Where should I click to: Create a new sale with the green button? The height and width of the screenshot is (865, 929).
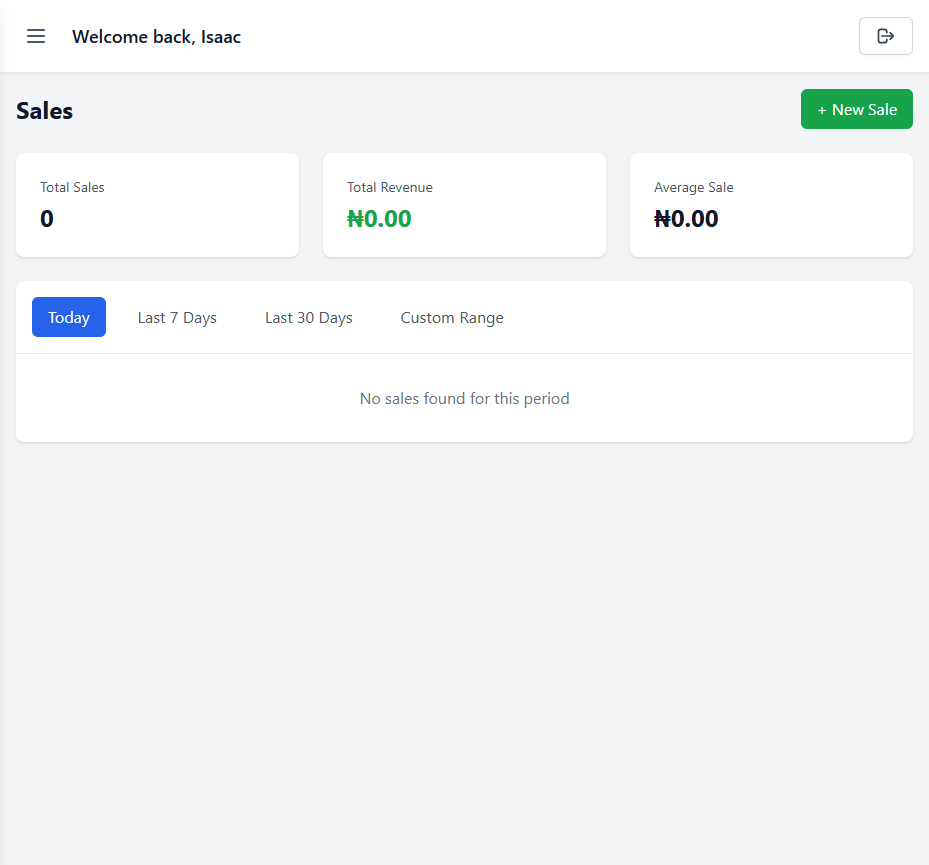[856, 109]
